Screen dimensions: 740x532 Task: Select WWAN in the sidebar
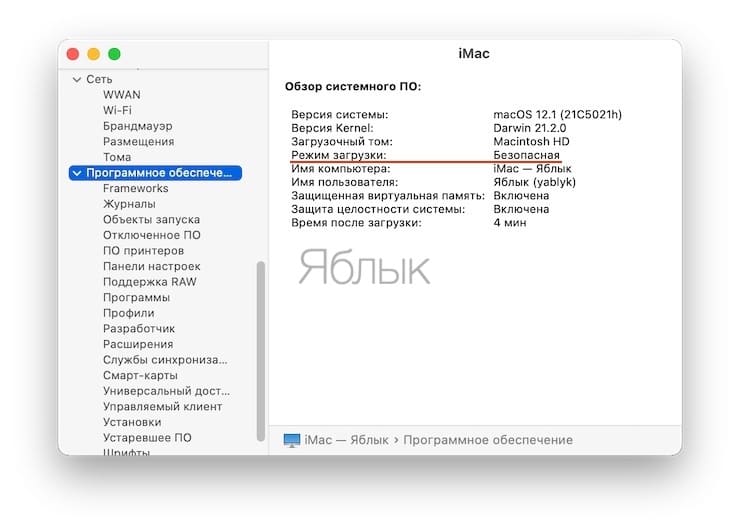(122, 95)
